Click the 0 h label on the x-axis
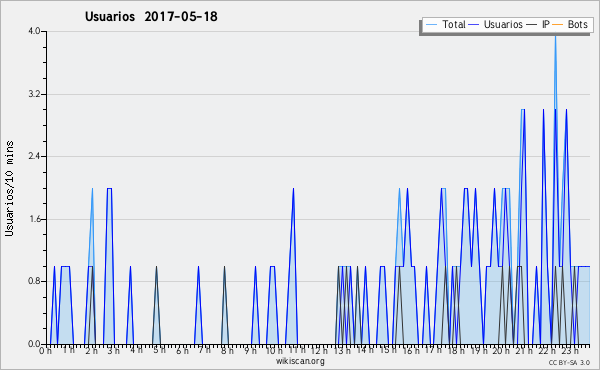 click(45, 350)
